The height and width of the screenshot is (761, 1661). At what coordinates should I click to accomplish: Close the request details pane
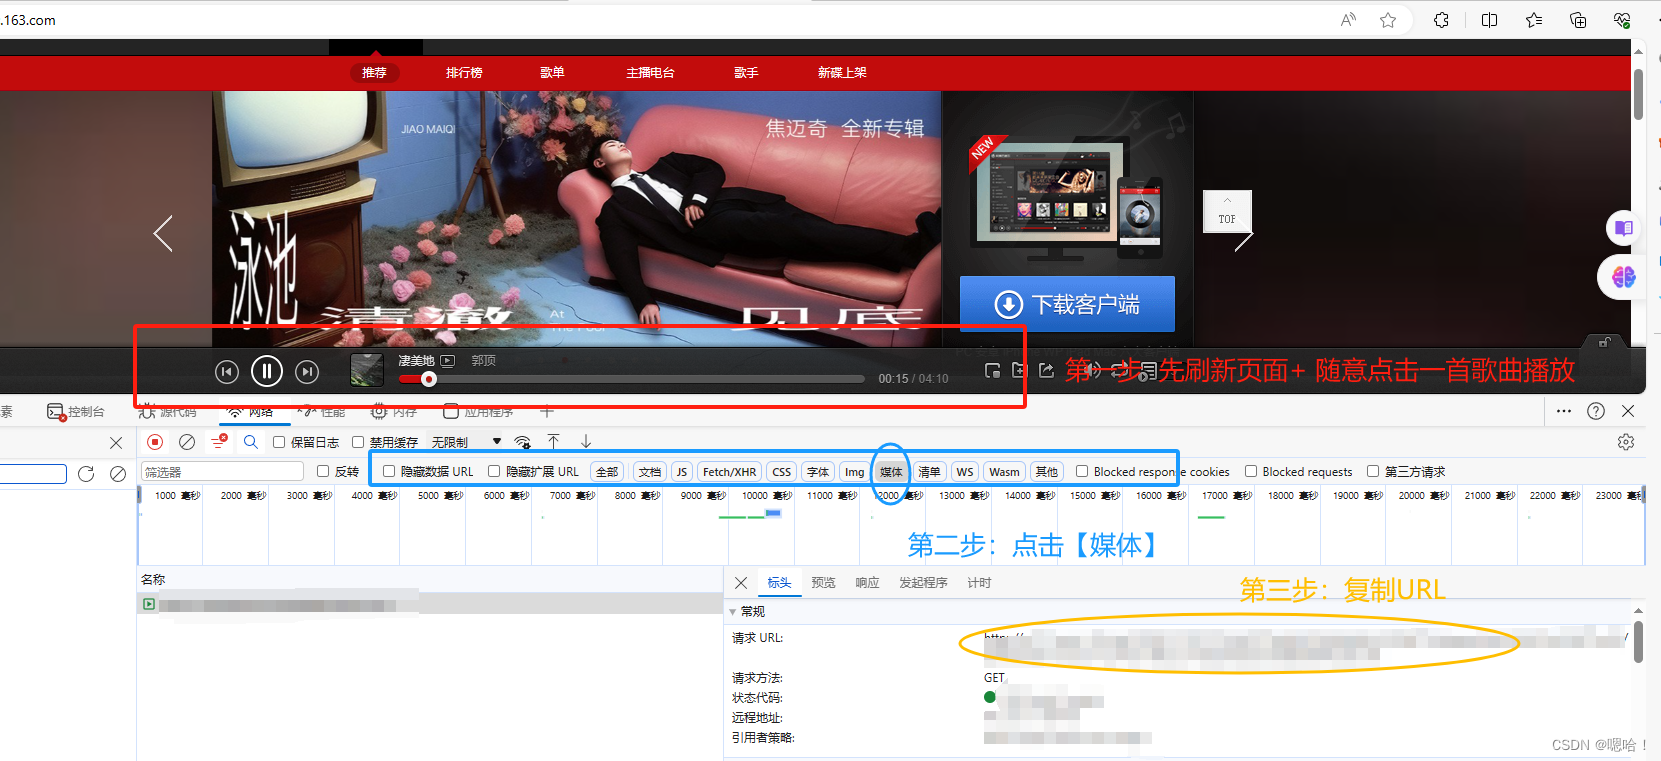point(741,583)
